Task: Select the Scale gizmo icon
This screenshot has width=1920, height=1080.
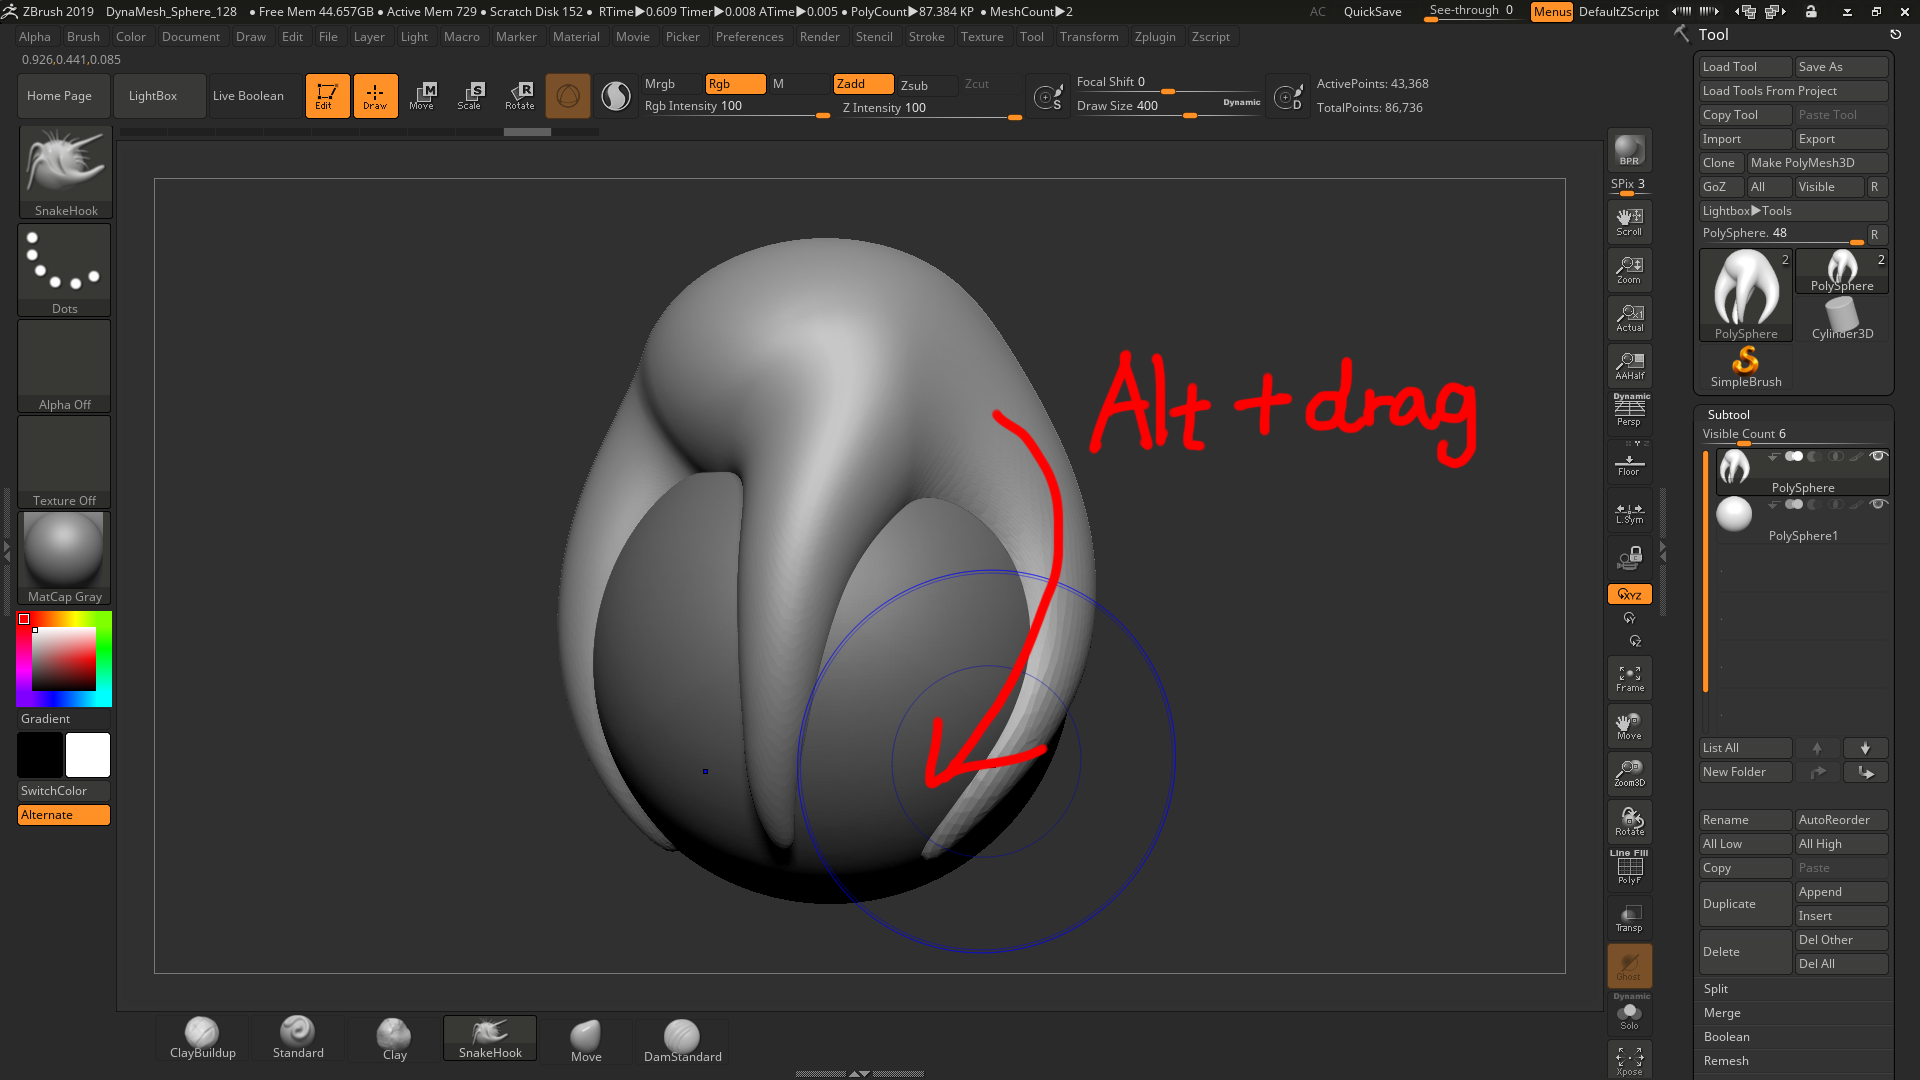Action: 470,96
